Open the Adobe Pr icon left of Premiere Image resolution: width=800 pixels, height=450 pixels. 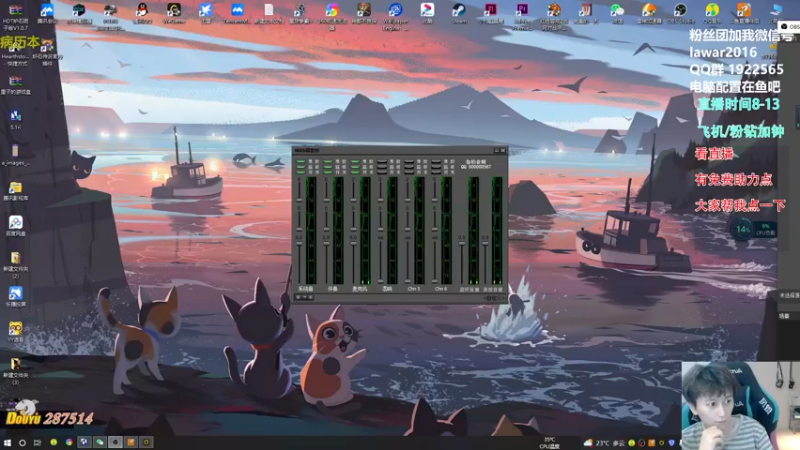click(490, 10)
